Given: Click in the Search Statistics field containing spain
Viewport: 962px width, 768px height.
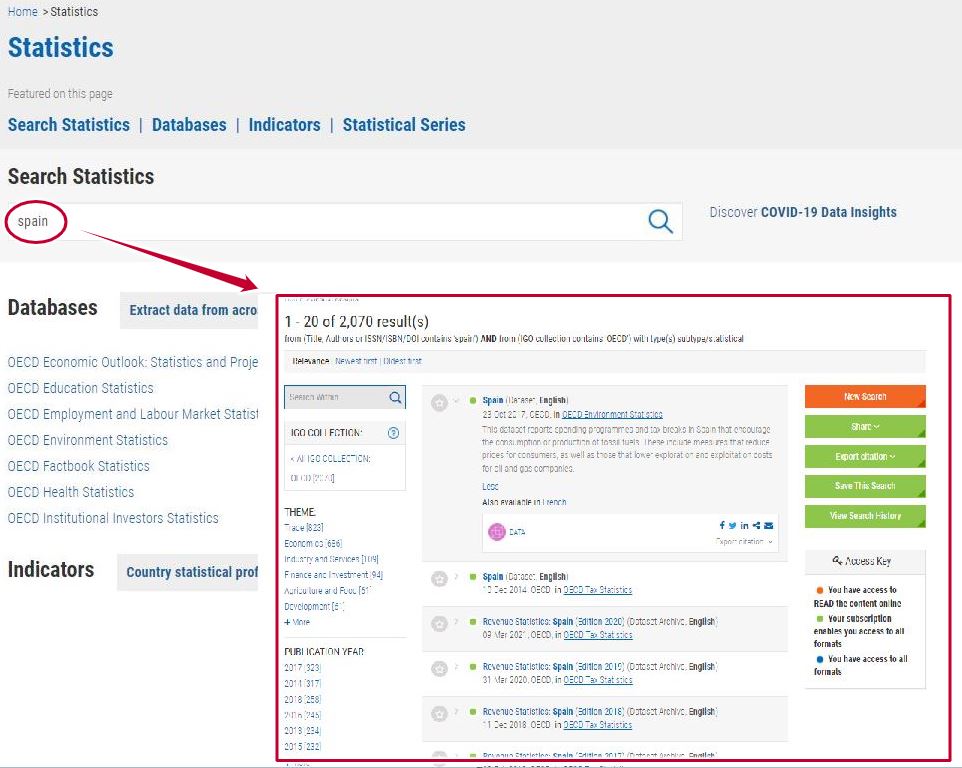Looking at the screenshot, I should [x=344, y=221].
